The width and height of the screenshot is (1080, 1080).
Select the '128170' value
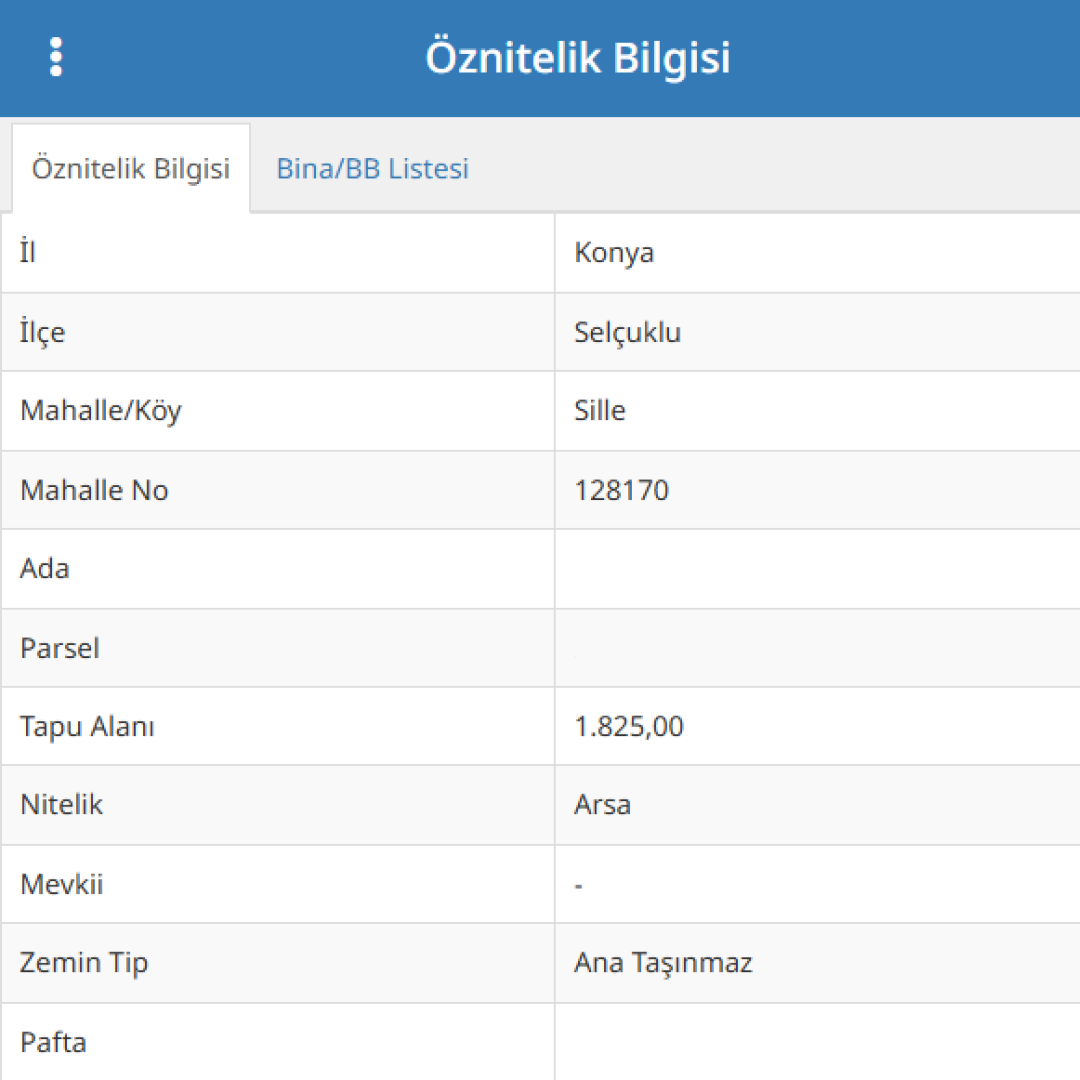[621, 490]
